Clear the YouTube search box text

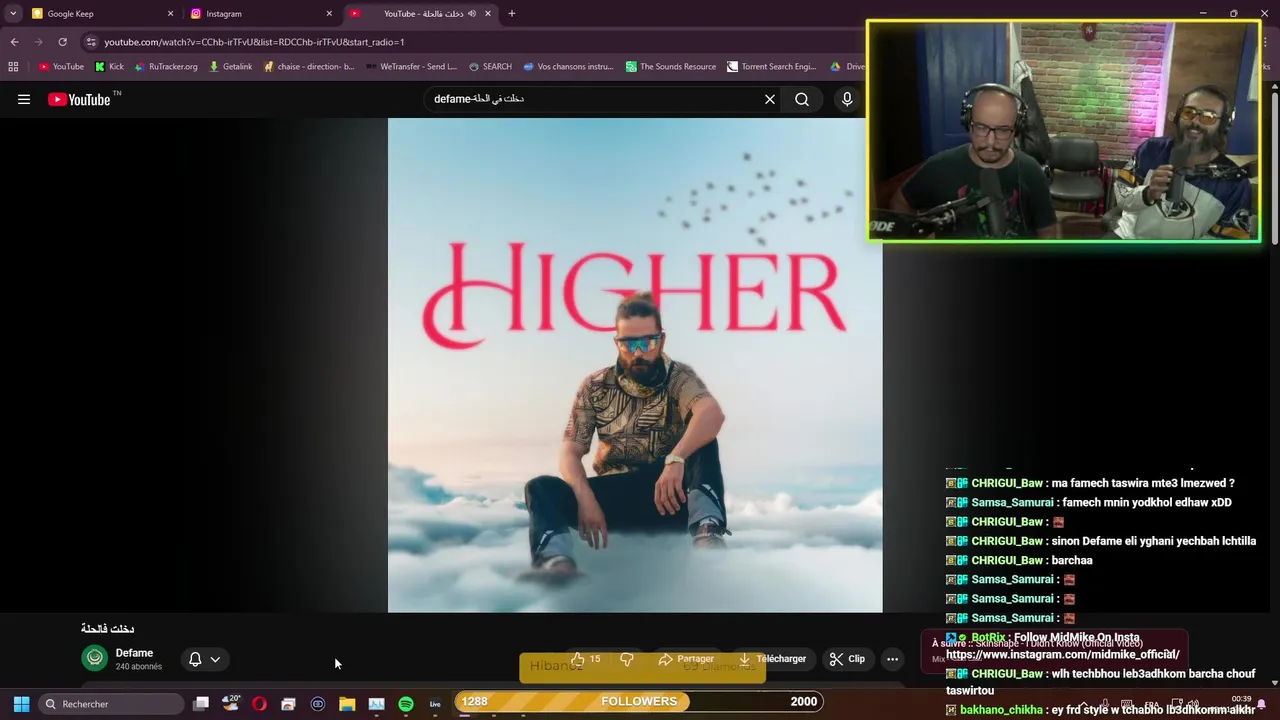point(770,99)
